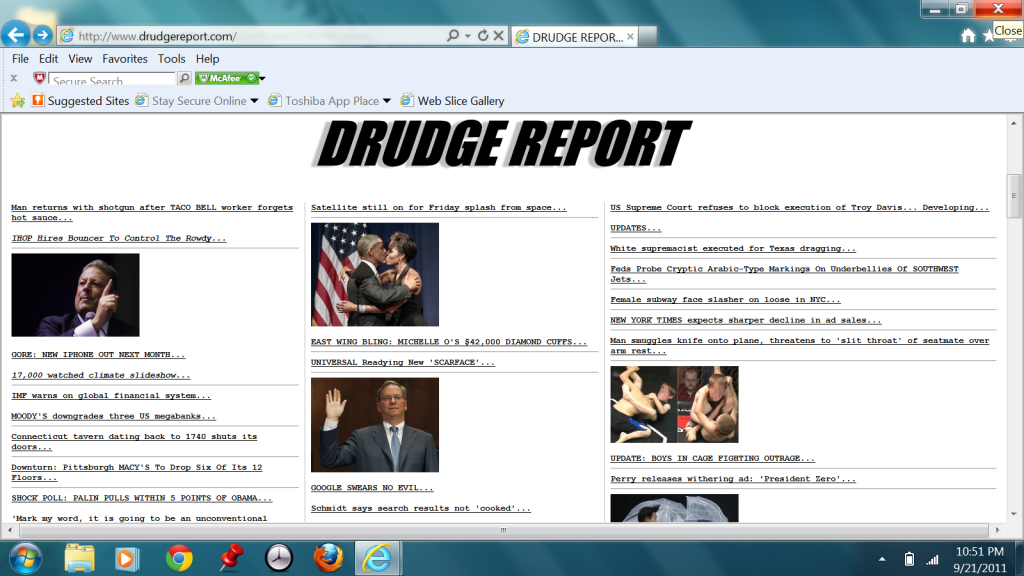Open the Edit menu
This screenshot has width=1024, height=576.
point(48,59)
